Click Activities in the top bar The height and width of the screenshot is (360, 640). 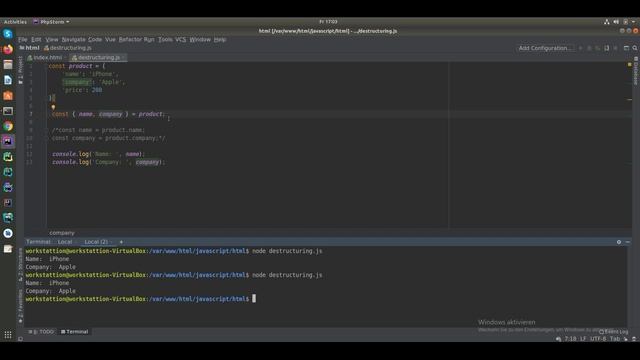[x=15, y=22]
